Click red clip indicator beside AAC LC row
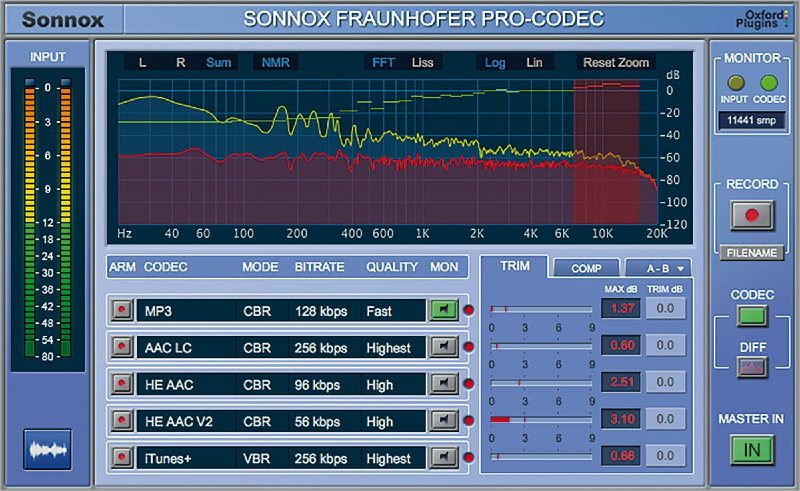The width and height of the screenshot is (800, 491). [468, 347]
